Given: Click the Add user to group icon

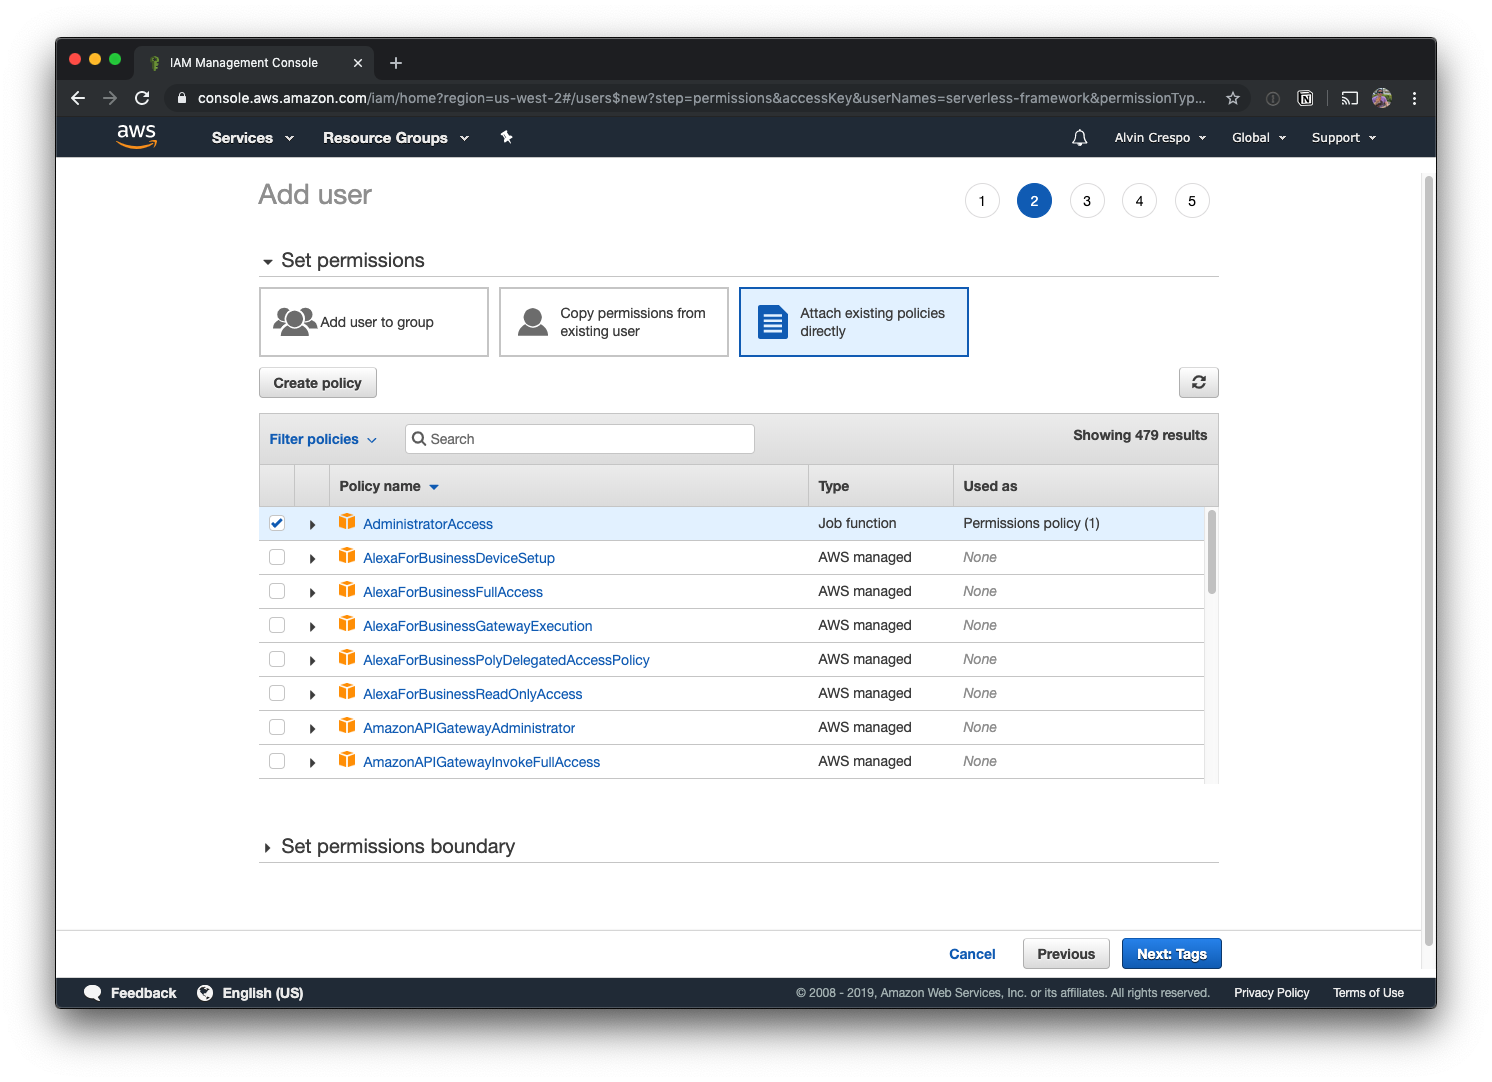Looking at the screenshot, I should pos(294,322).
